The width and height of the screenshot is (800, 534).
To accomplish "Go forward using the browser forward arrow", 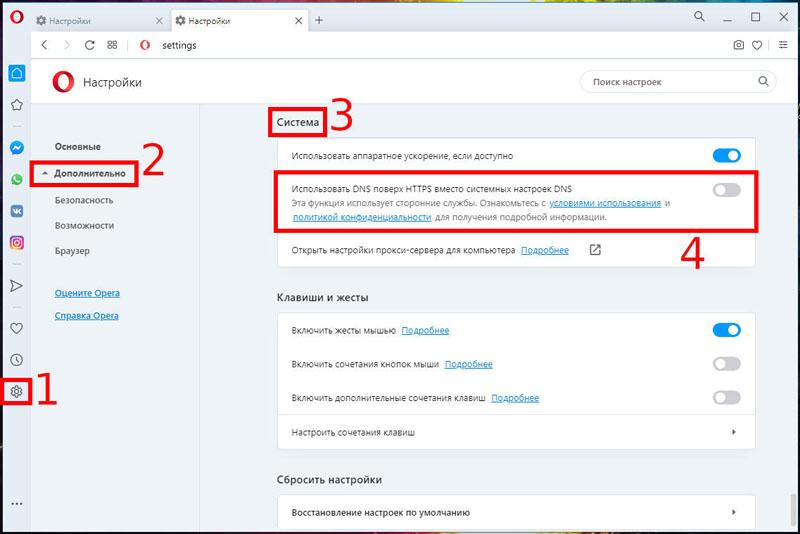I will point(67,45).
